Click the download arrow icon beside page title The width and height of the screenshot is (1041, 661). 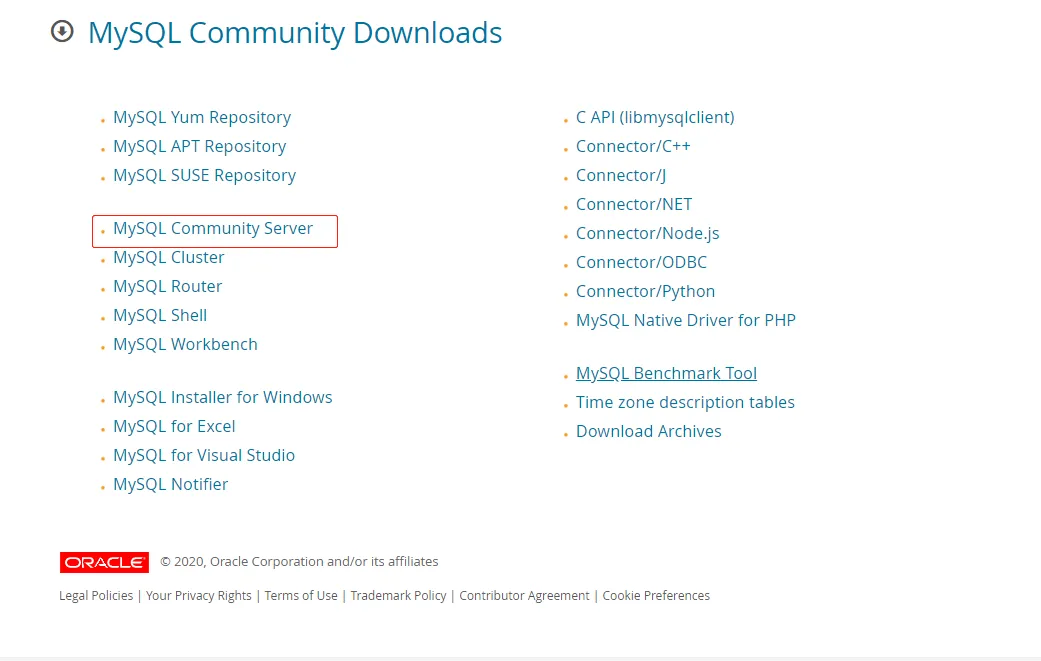click(62, 32)
